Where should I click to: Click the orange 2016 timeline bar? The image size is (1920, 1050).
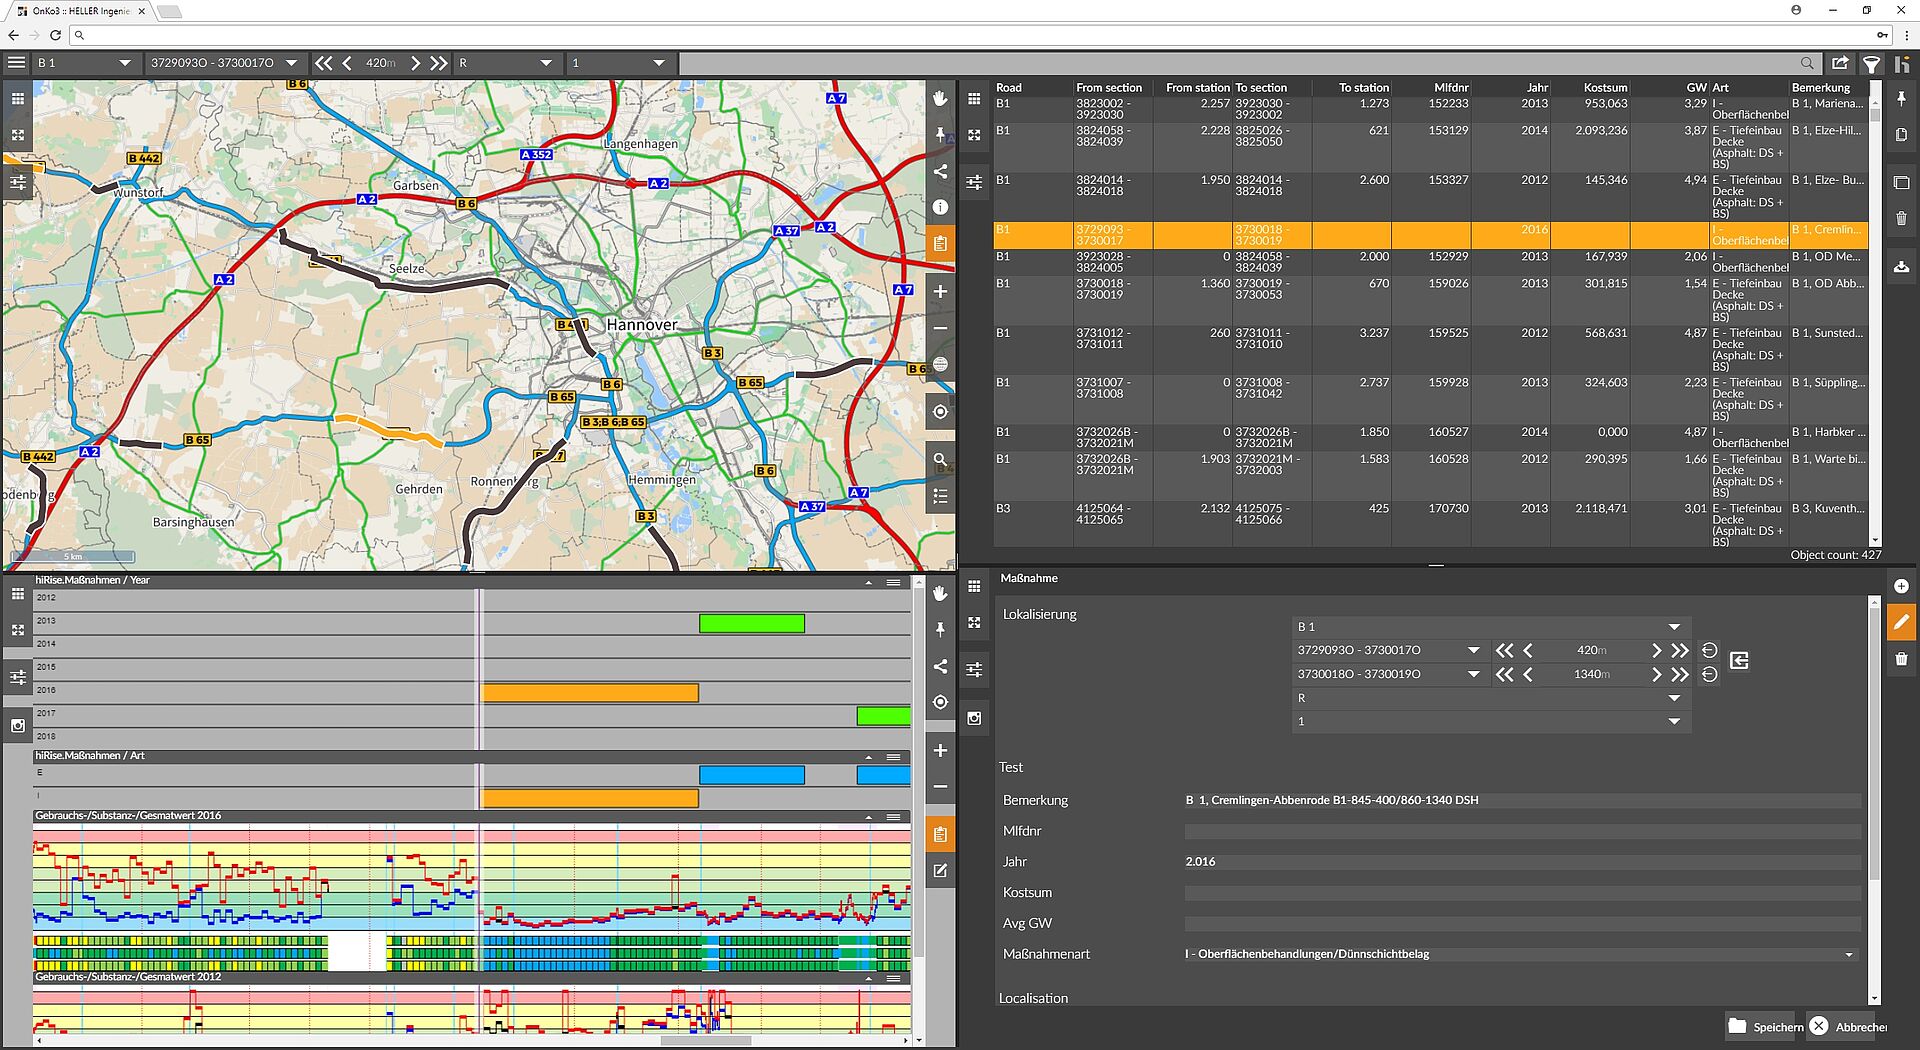click(590, 693)
